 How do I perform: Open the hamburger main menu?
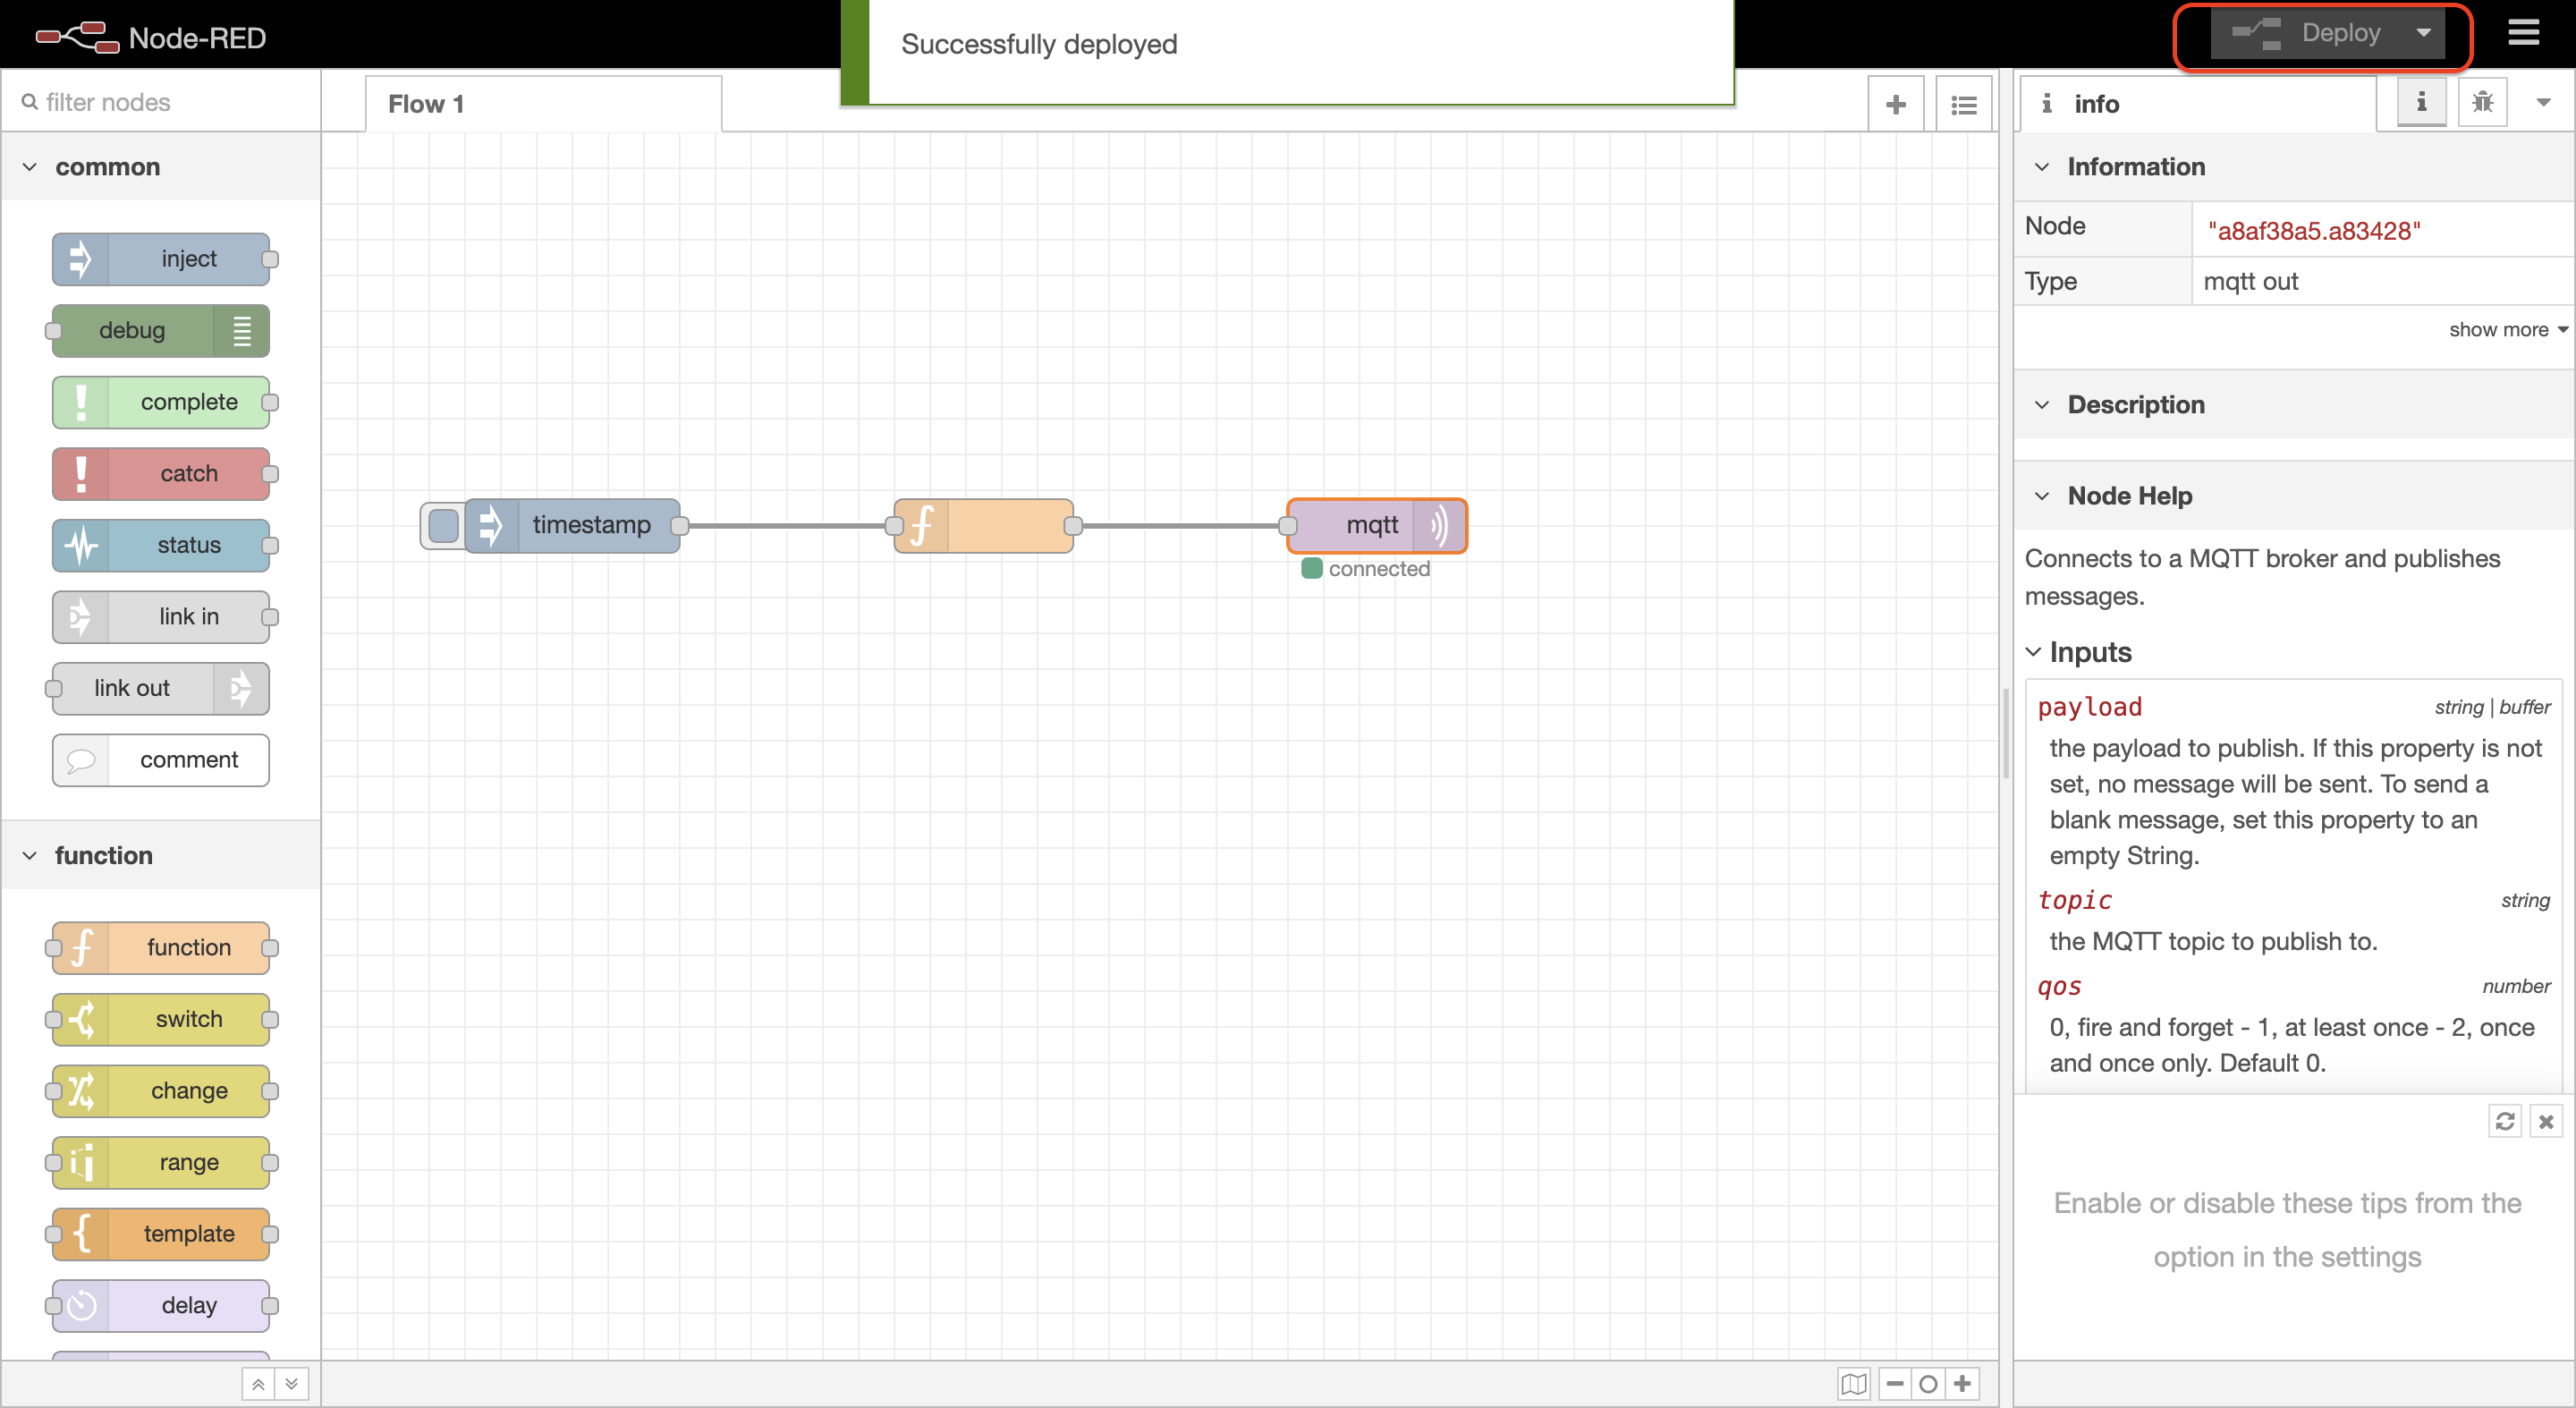[x=2522, y=34]
